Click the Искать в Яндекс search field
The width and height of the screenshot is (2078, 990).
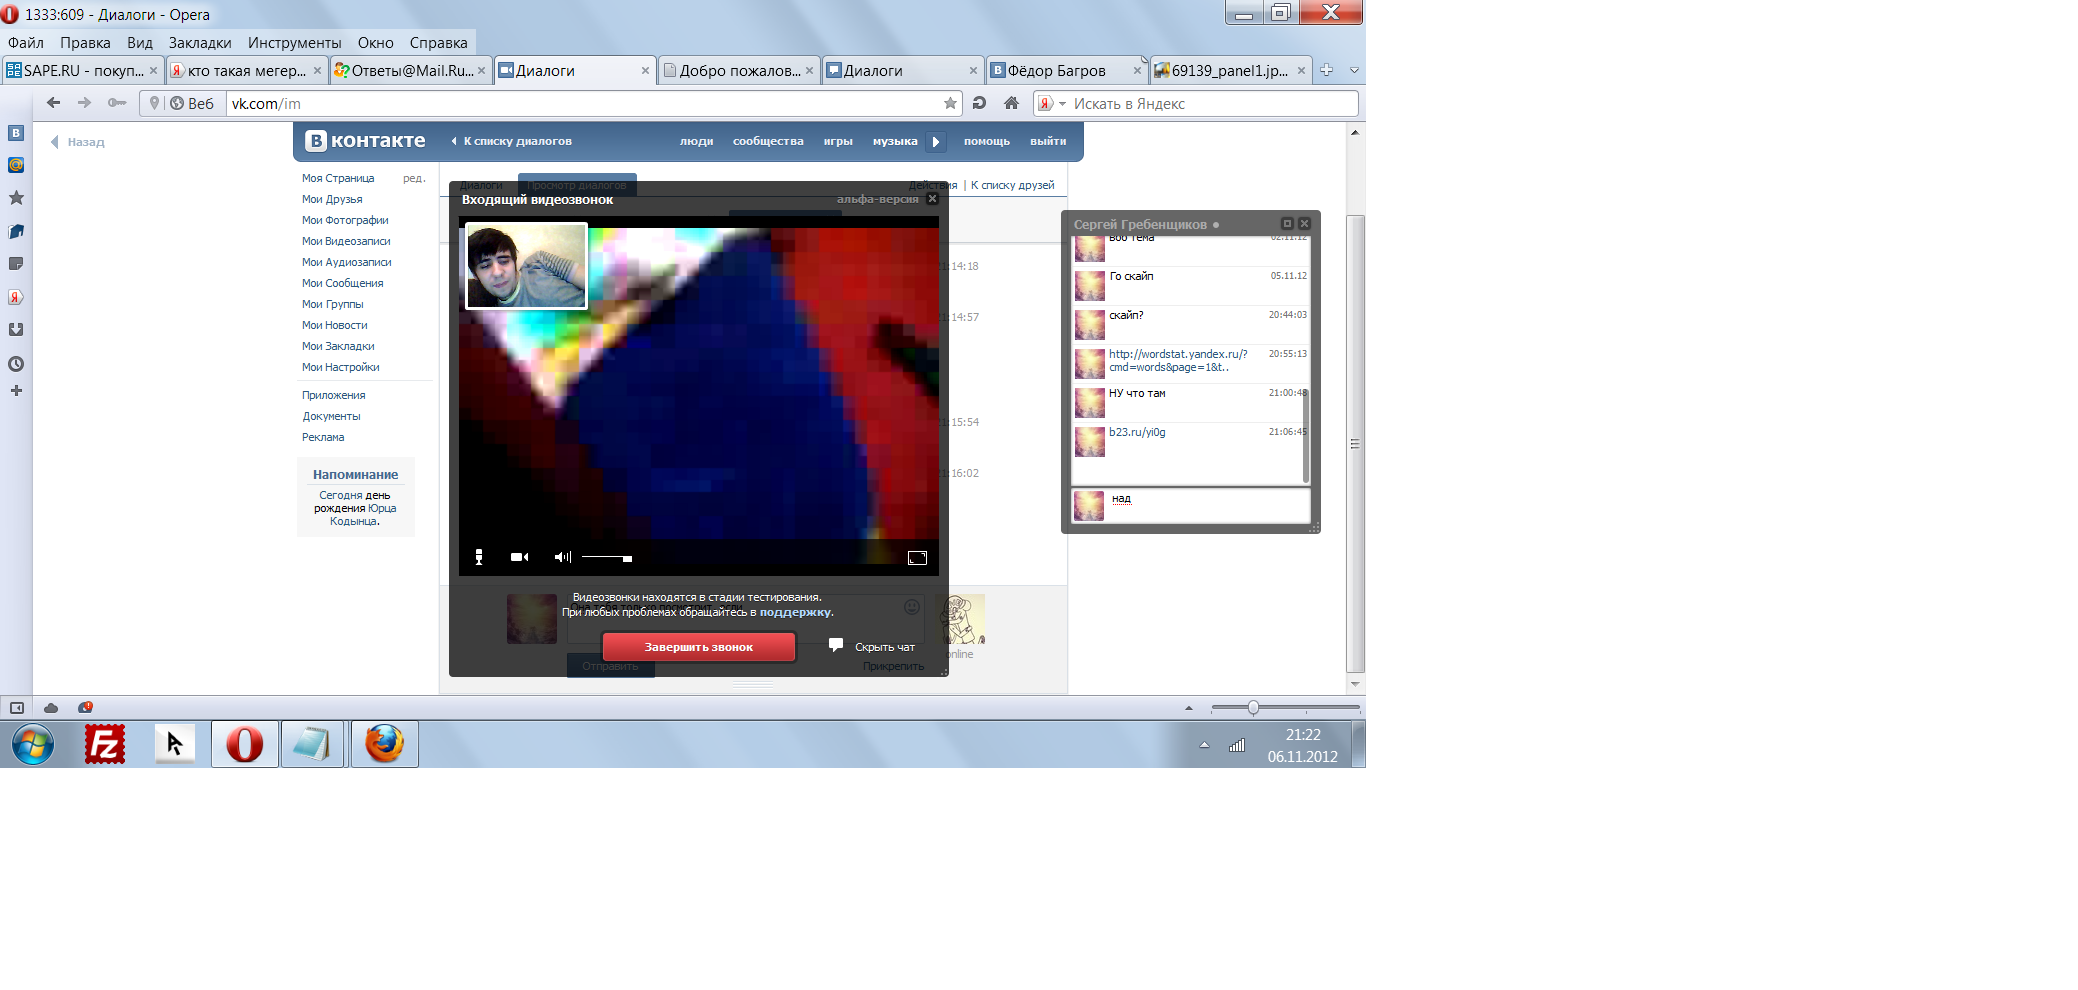point(1214,103)
